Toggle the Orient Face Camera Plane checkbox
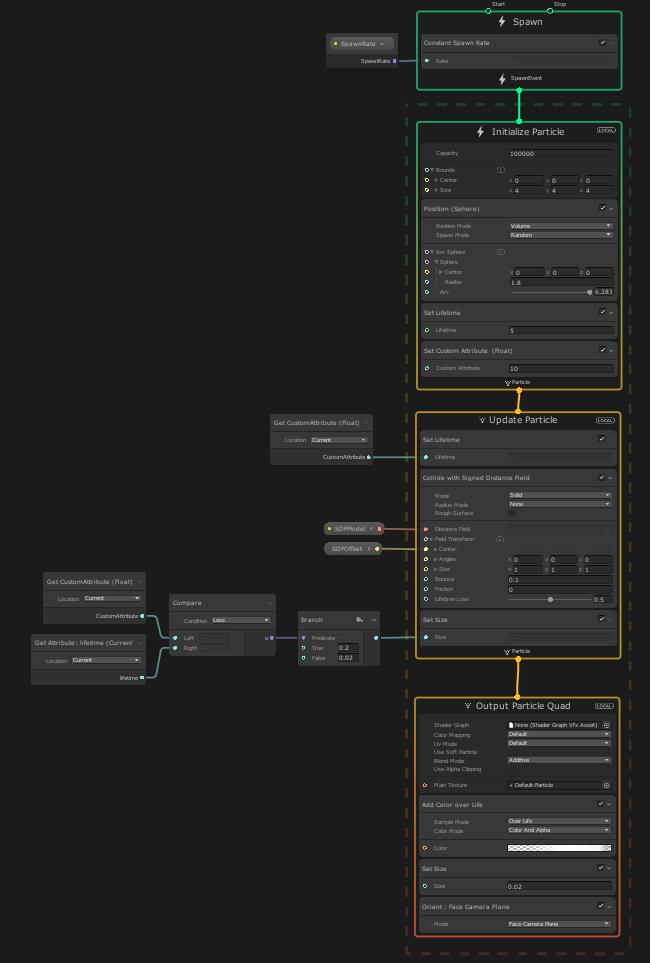 pos(601,906)
